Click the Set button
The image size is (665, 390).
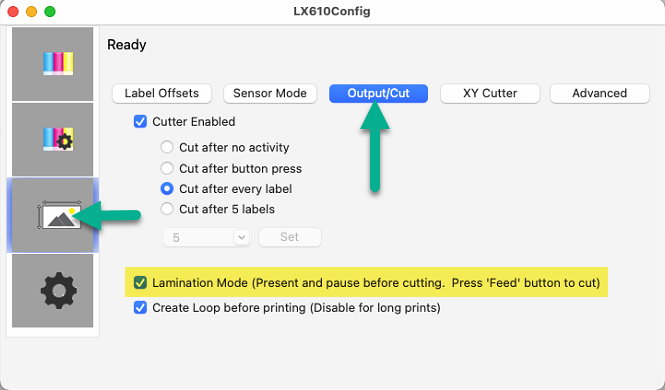click(290, 237)
